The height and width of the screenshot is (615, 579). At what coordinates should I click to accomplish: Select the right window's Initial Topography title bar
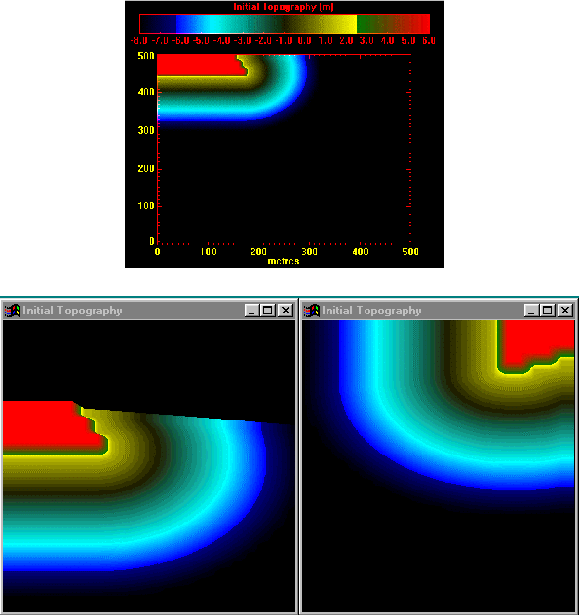pyautogui.click(x=438, y=311)
